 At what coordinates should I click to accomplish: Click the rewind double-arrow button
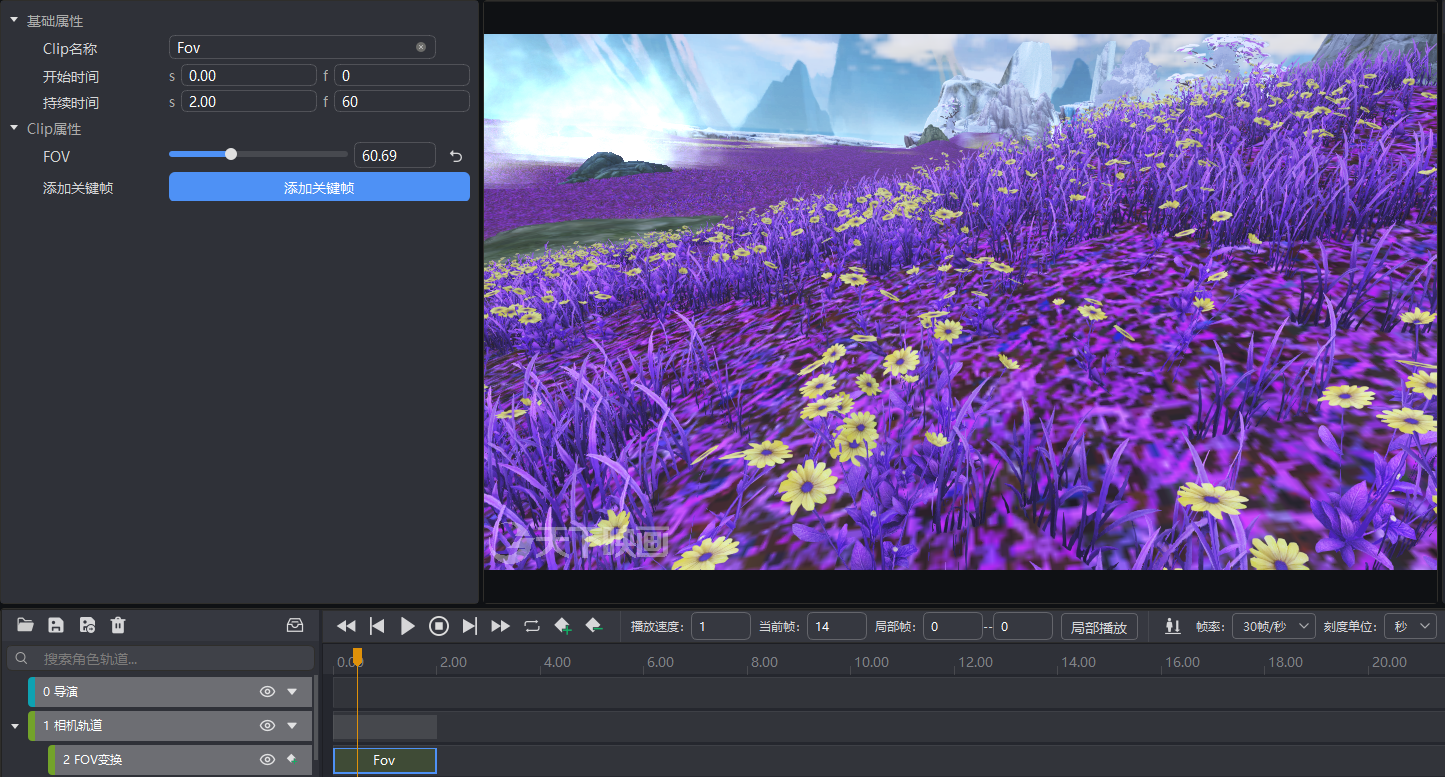[346, 626]
